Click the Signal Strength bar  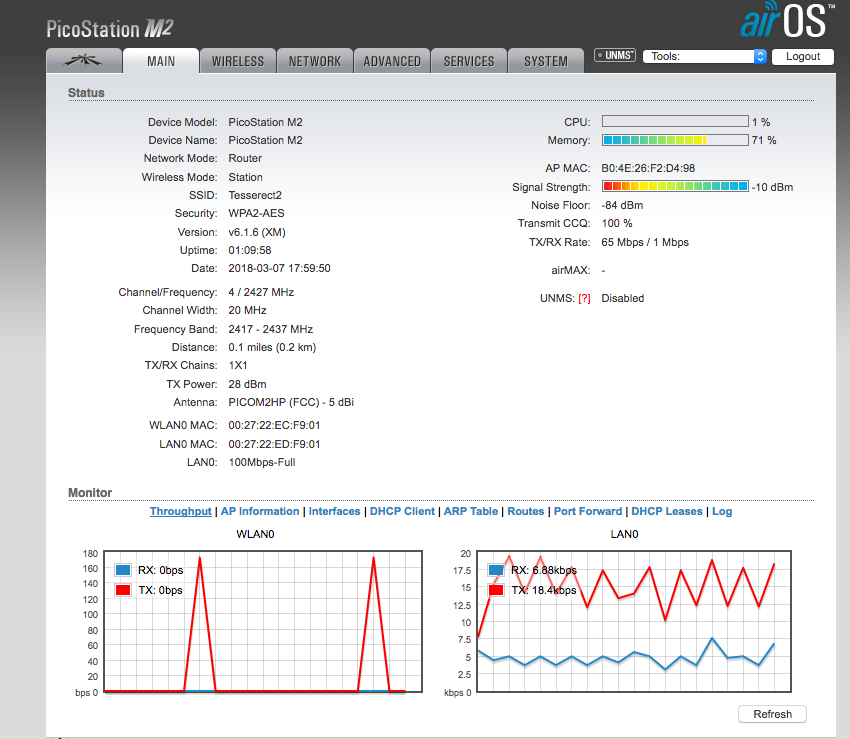pyautogui.click(x=675, y=187)
